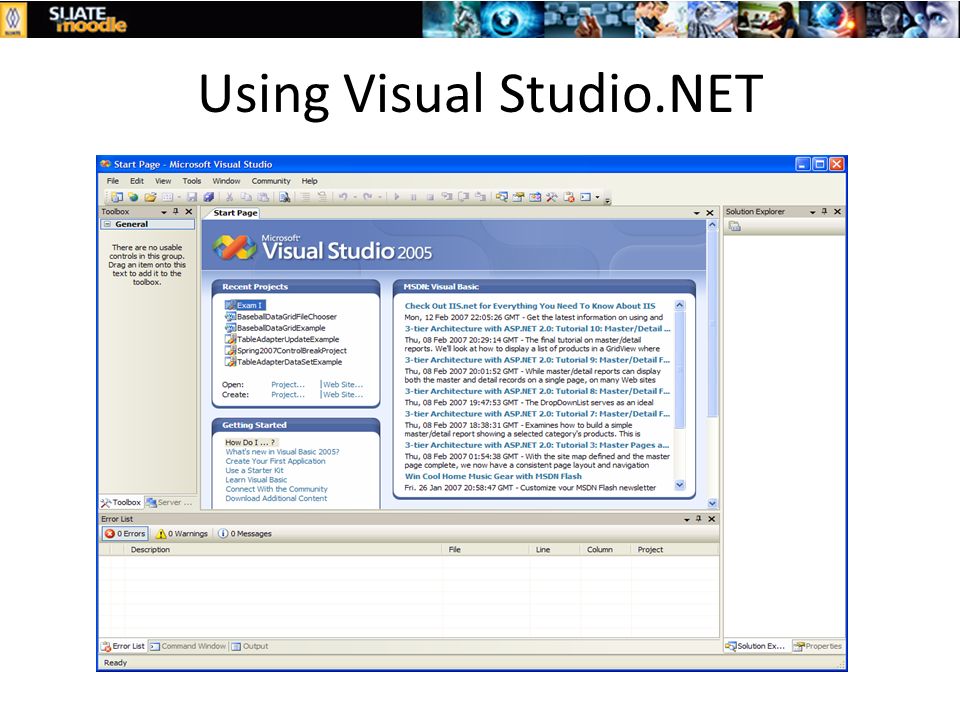Click the Find in Files icon

285,197
